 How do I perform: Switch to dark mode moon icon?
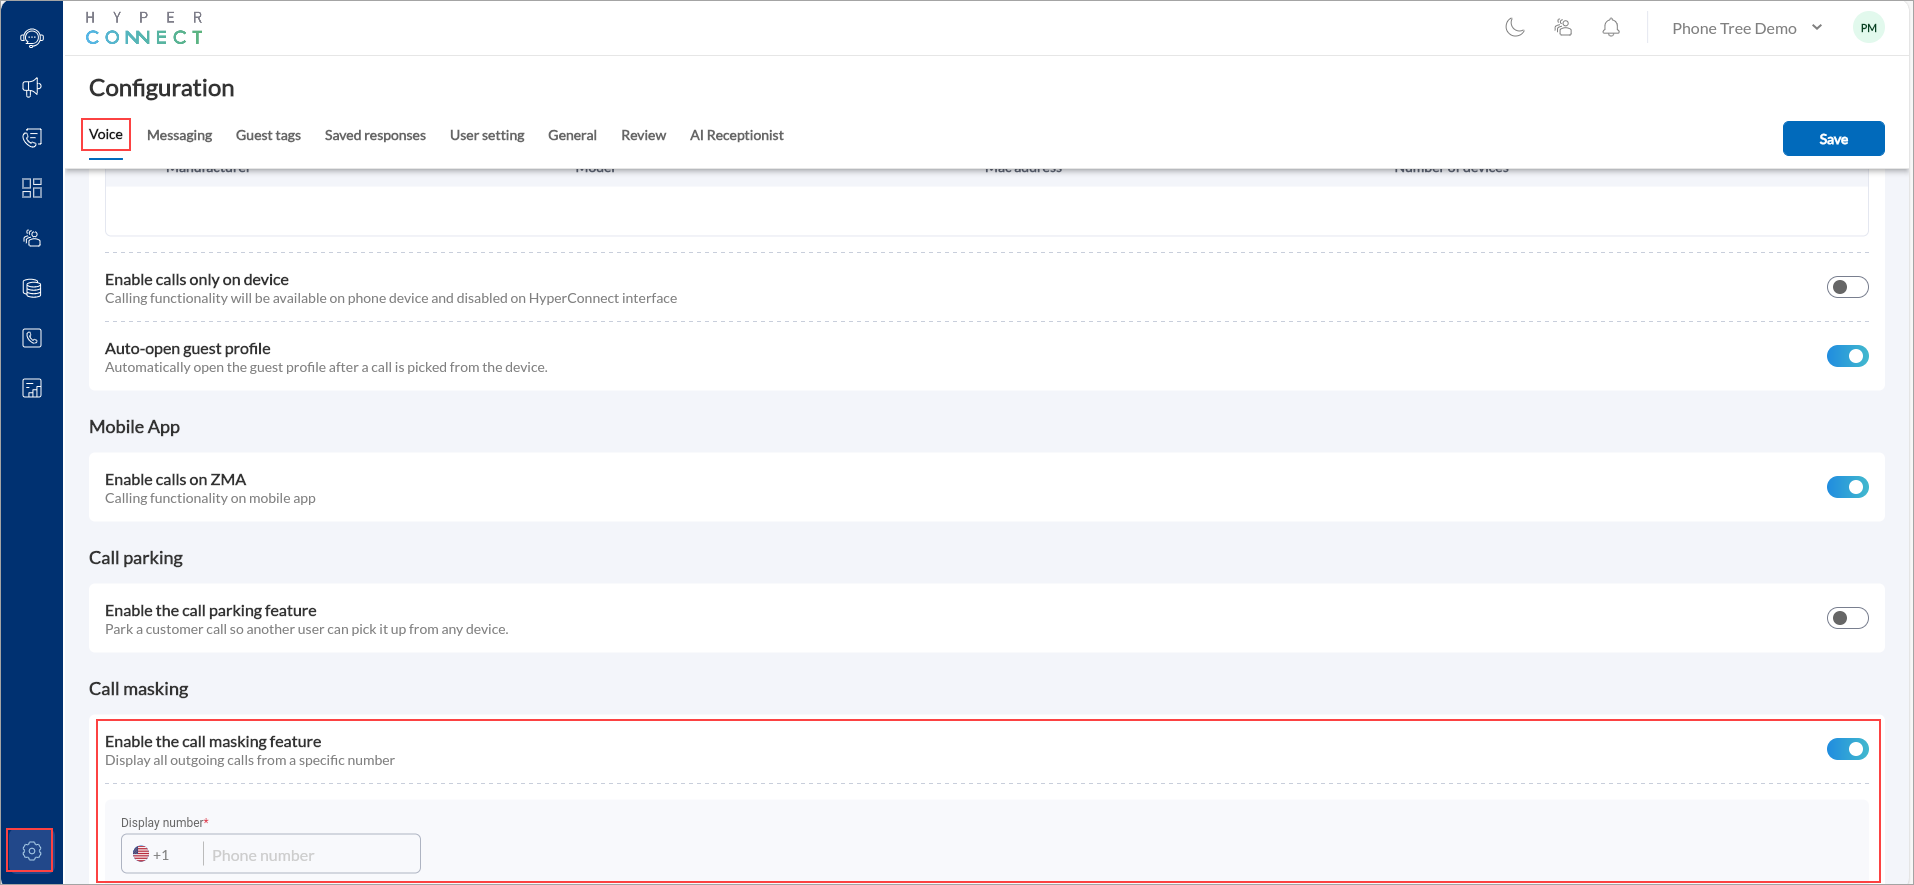pos(1515,28)
